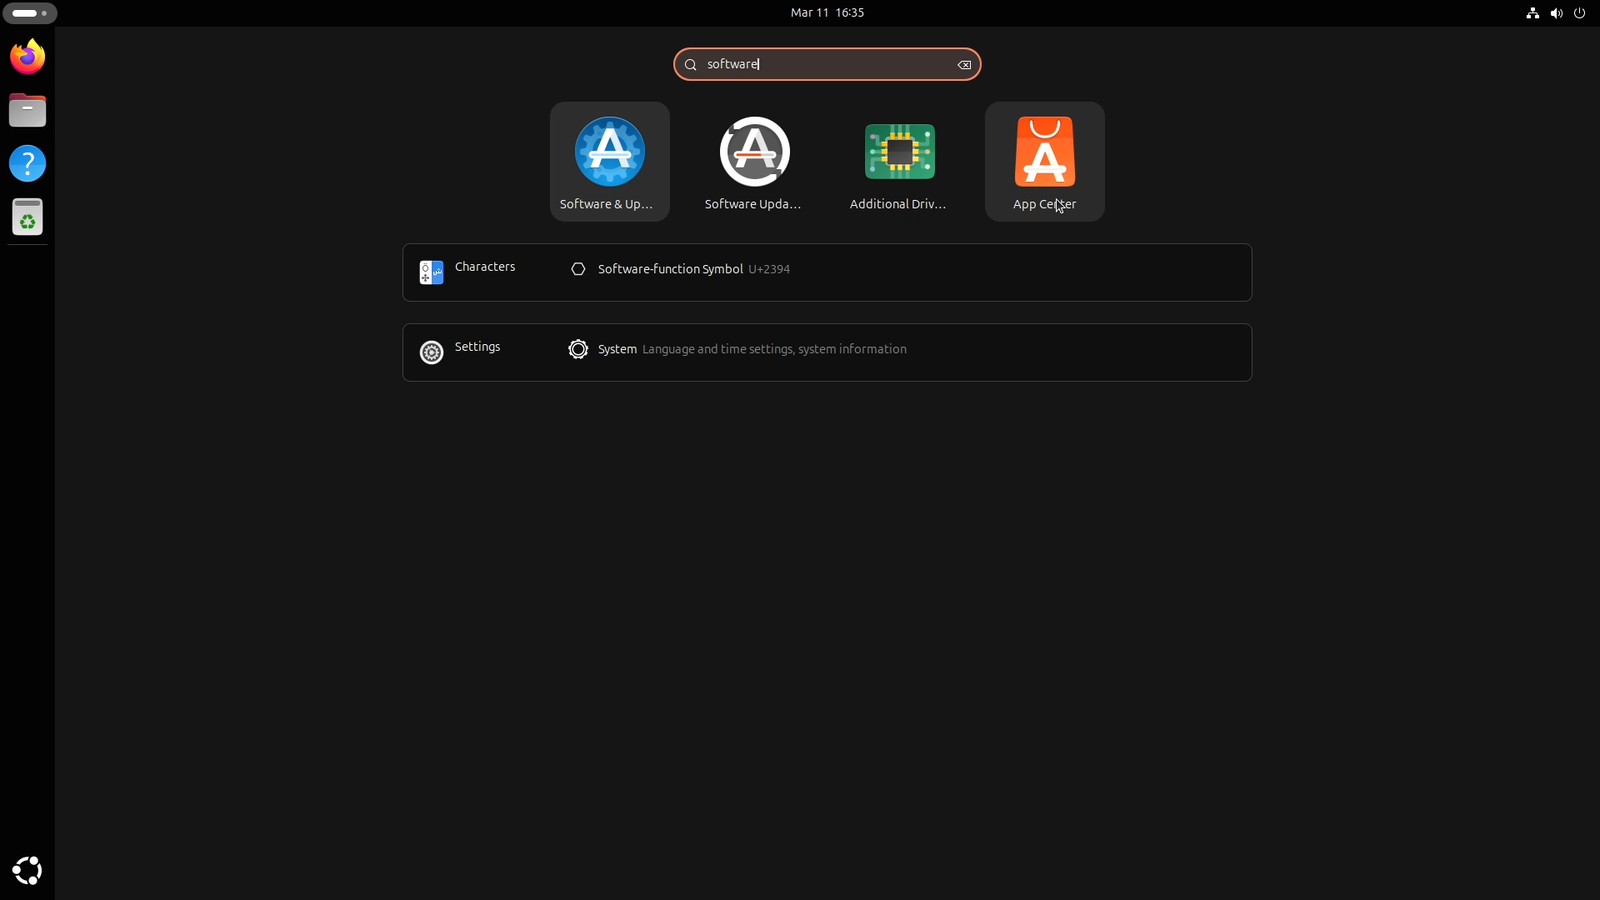Viewport: 1600px width, 900px height.
Task: Click the network status icon
Action: click(1532, 13)
